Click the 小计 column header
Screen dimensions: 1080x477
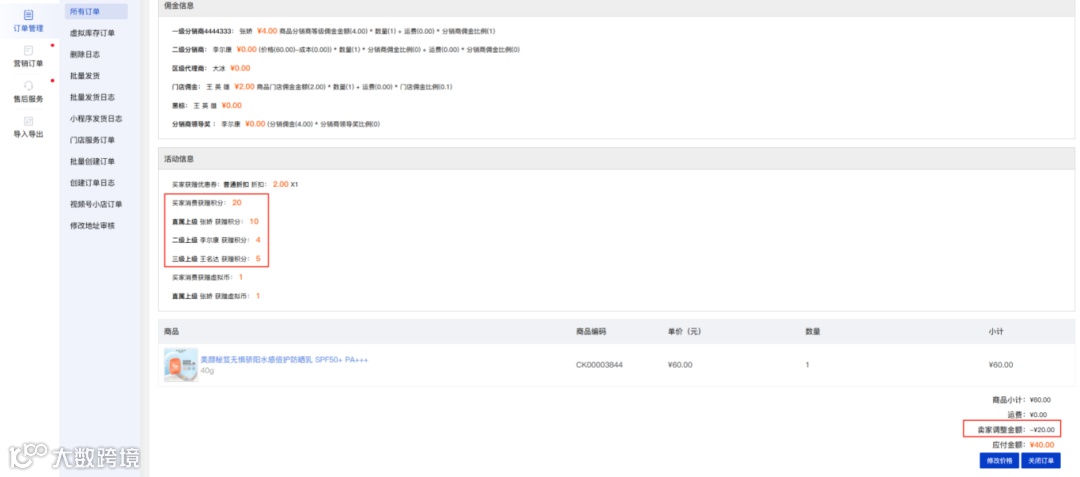[995, 332]
